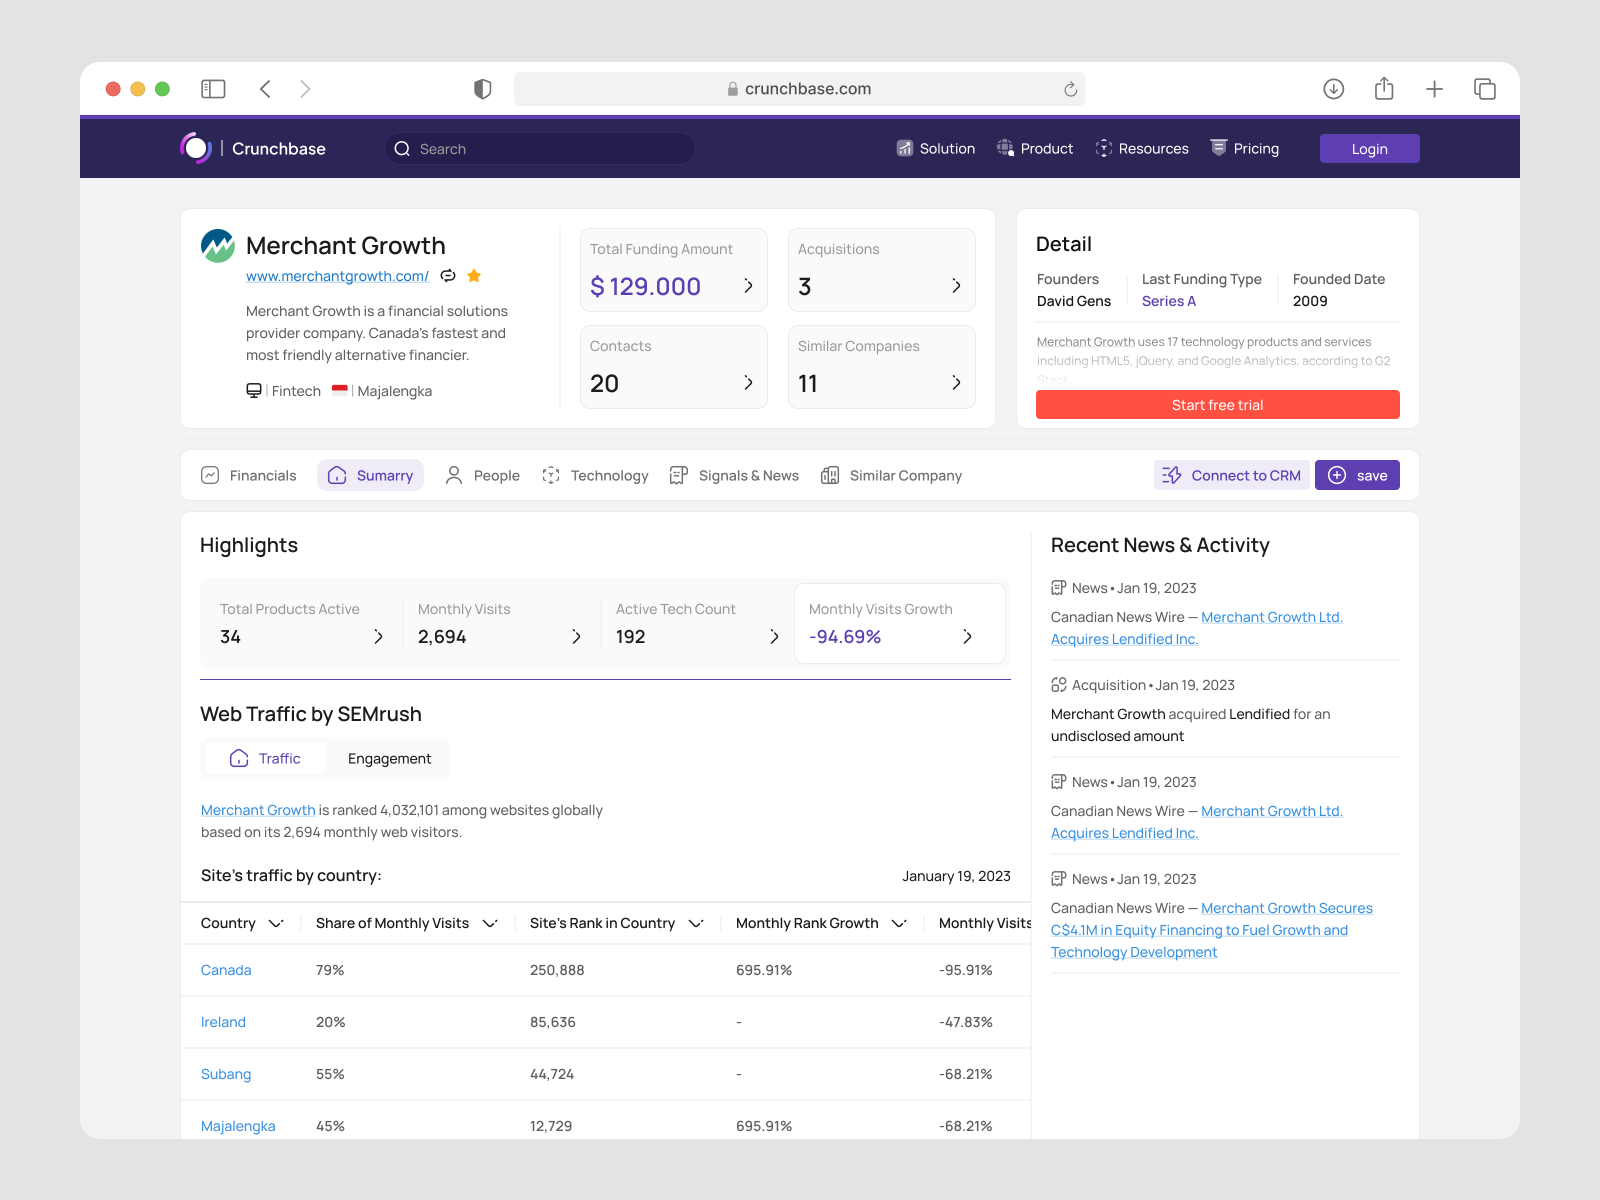1600x1200 pixels.
Task: Copy link icon next to merchantgrowth.com
Action: (448, 276)
